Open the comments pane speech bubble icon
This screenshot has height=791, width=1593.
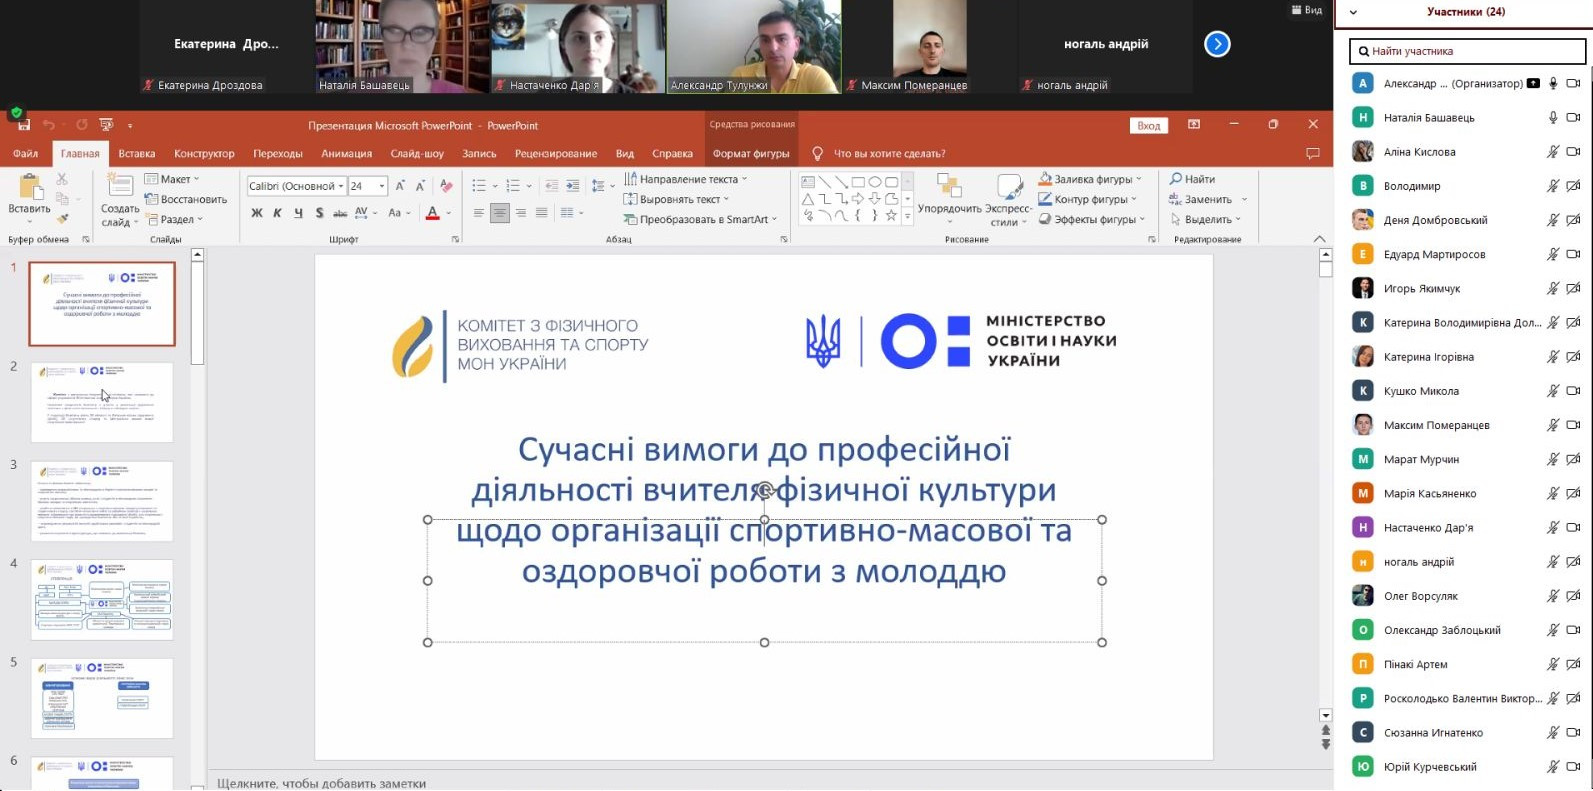click(x=1313, y=153)
